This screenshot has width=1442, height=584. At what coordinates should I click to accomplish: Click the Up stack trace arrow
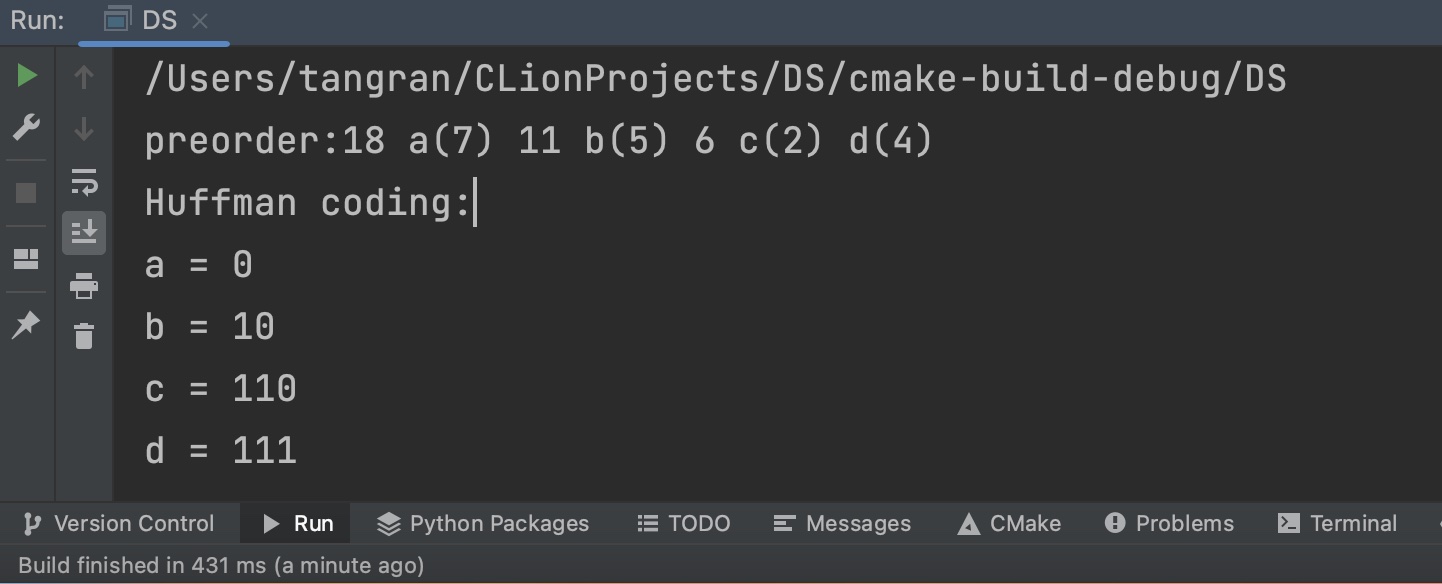(x=84, y=76)
